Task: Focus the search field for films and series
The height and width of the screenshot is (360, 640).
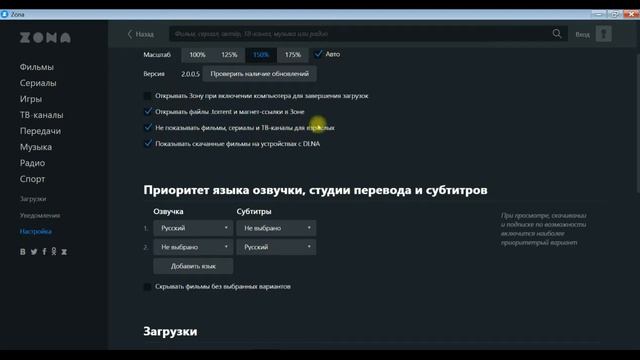Action: [x=361, y=34]
